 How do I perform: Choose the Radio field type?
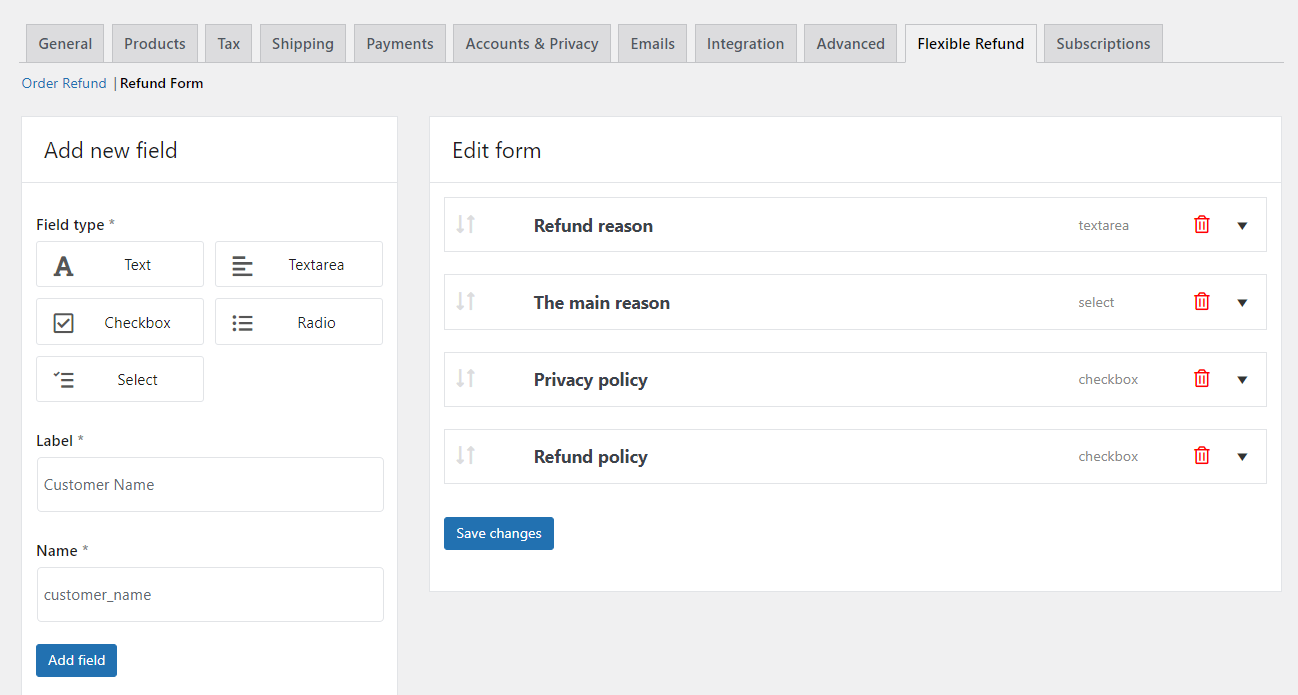tap(299, 322)
